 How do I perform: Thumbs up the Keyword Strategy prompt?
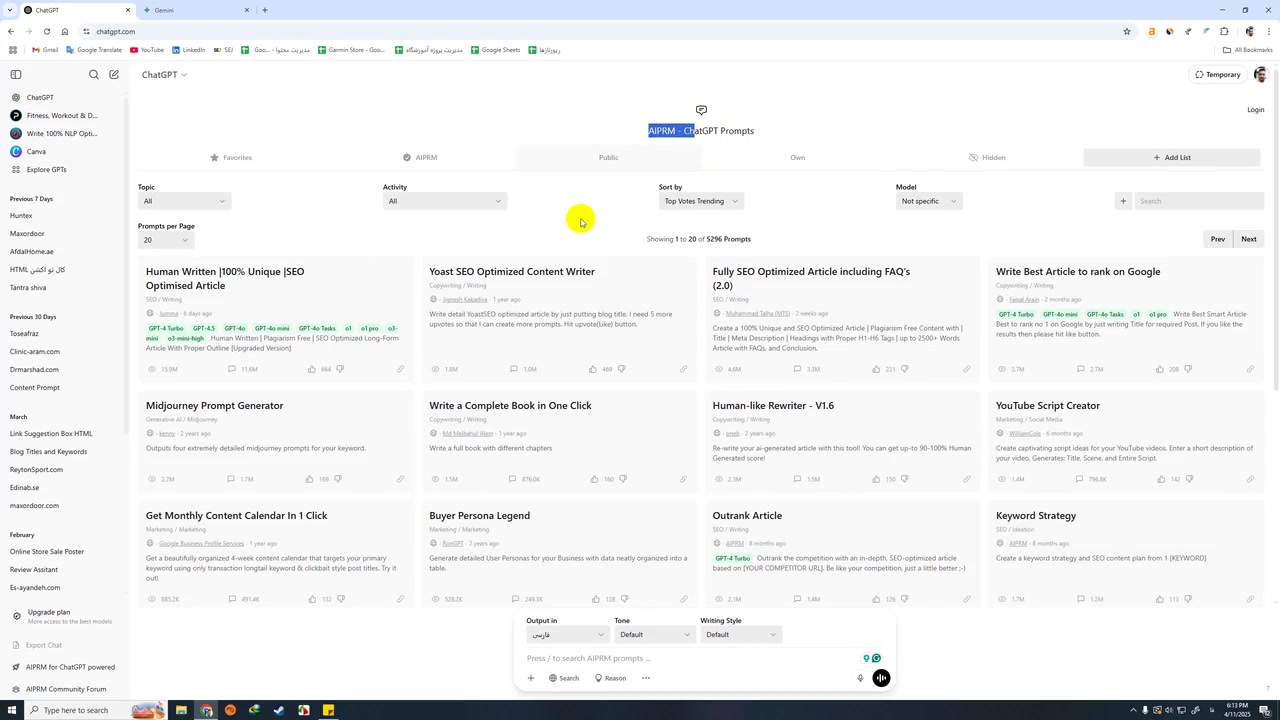click(1160, 599)
